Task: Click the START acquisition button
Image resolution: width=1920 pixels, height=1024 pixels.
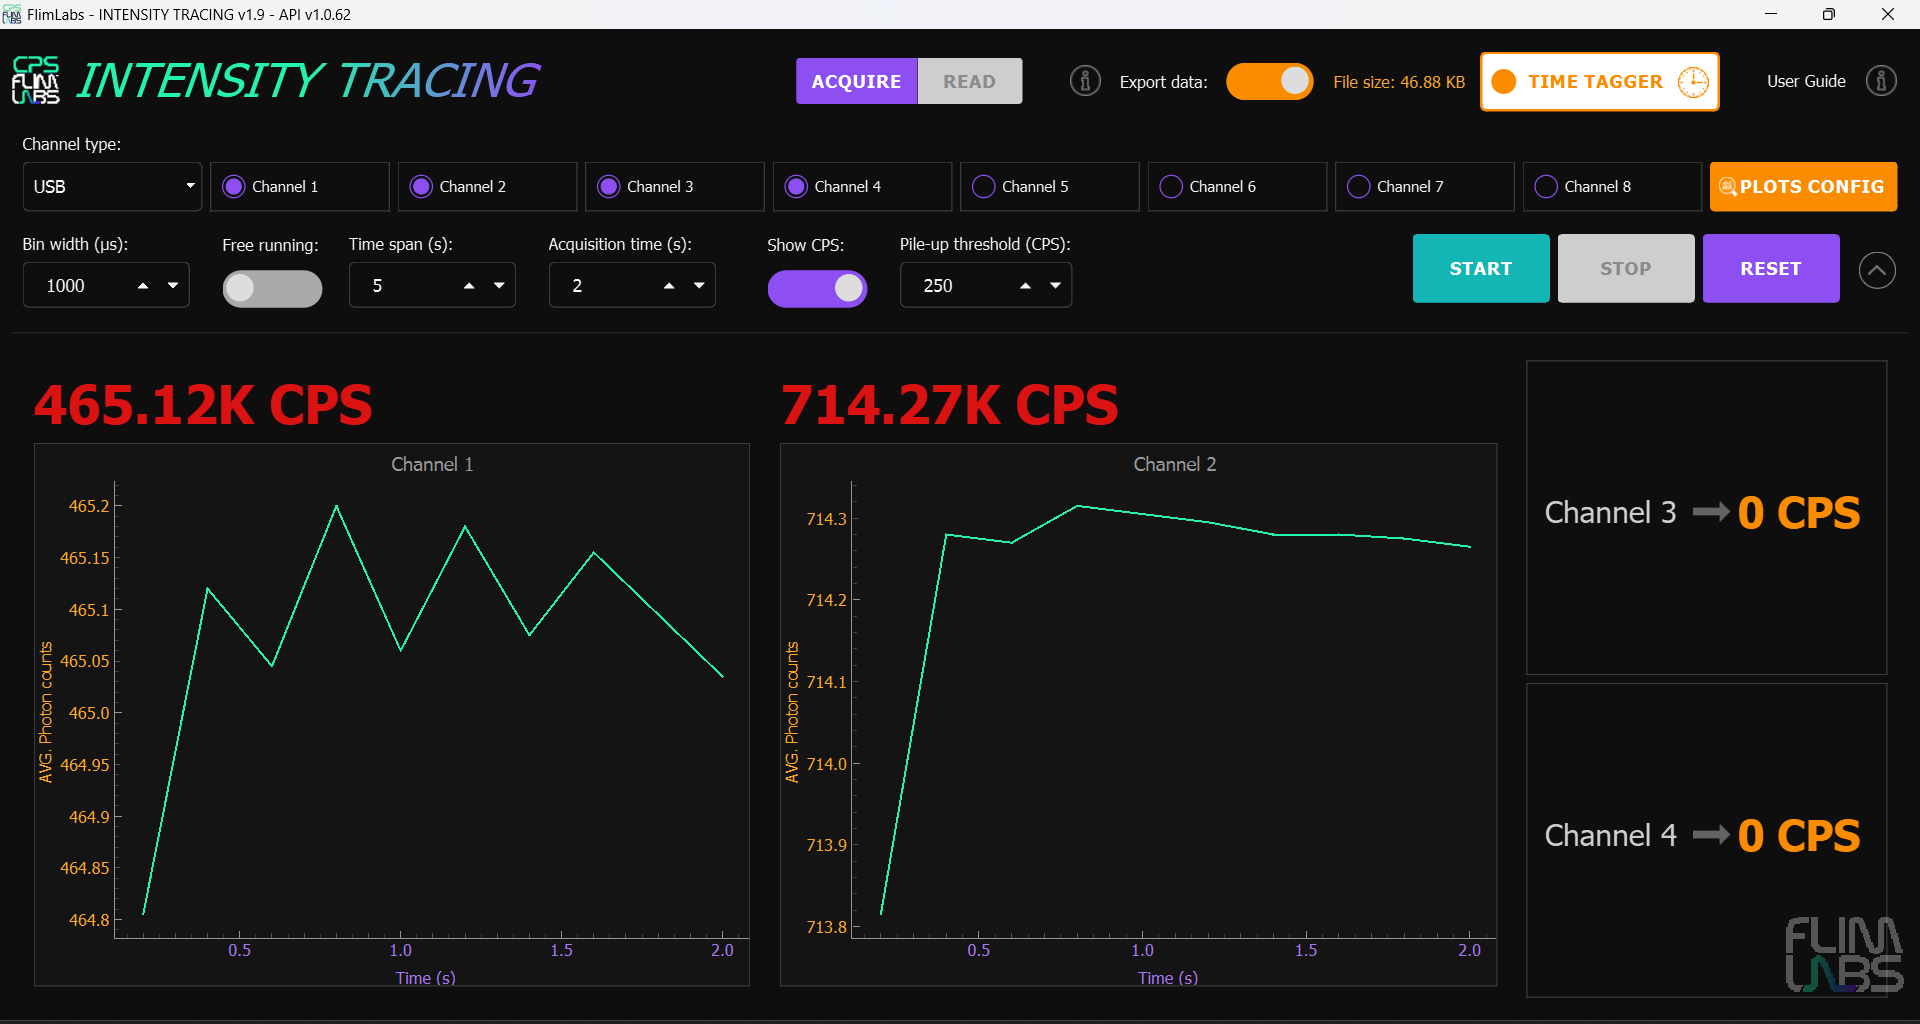Action: pyautogui.click(x=1481, y=268)
